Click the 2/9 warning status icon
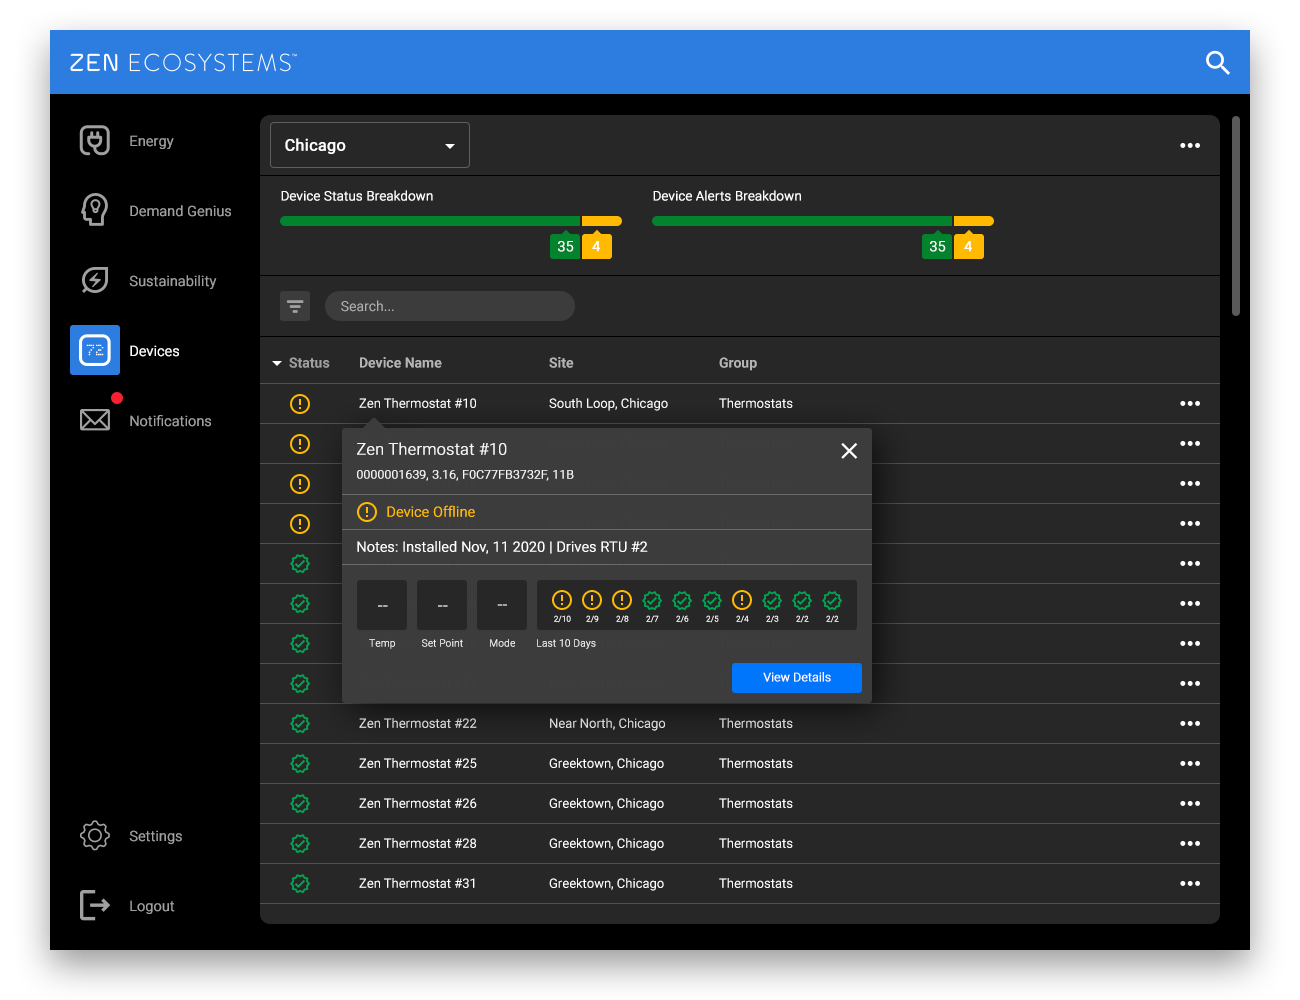1300x1000 pixels. [x=592, y=600]
